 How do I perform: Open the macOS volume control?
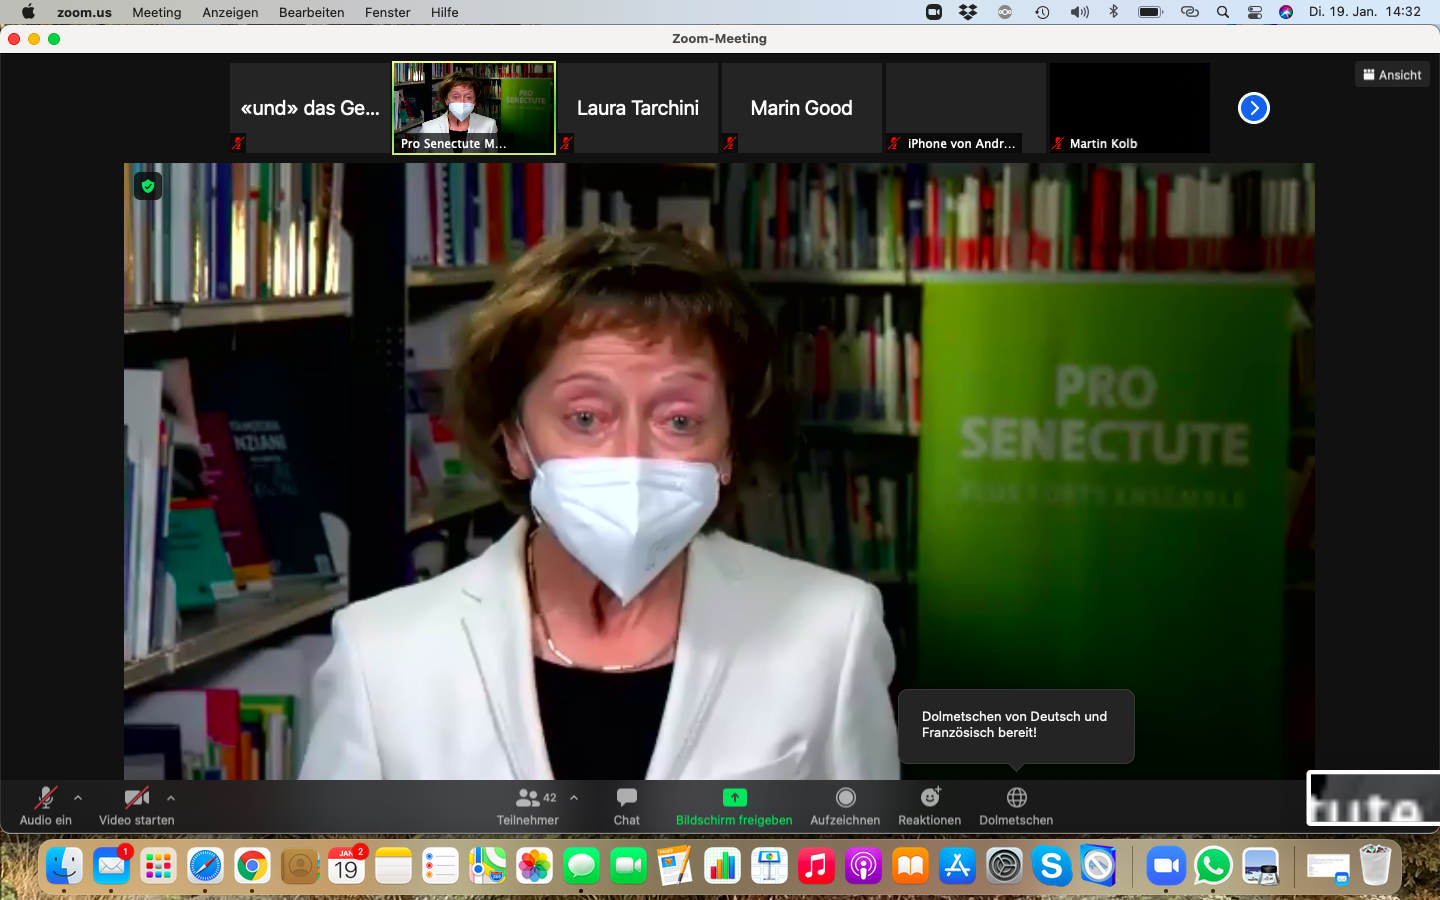click(x=1079, y=12)
